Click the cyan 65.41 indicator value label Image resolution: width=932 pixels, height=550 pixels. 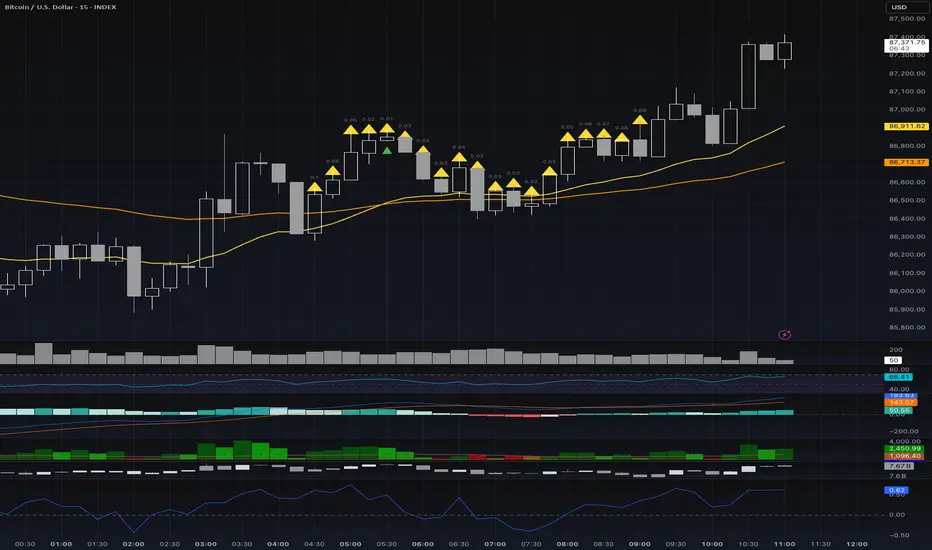[898, 377]
